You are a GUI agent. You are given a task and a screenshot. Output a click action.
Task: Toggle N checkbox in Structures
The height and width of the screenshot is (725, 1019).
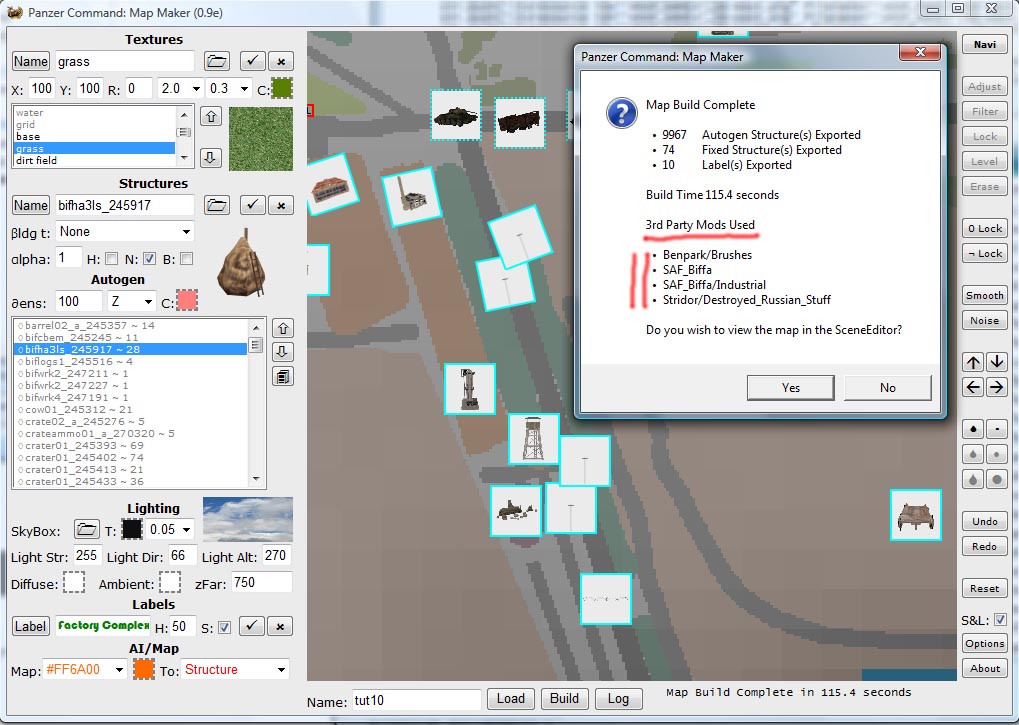(149, 259)
